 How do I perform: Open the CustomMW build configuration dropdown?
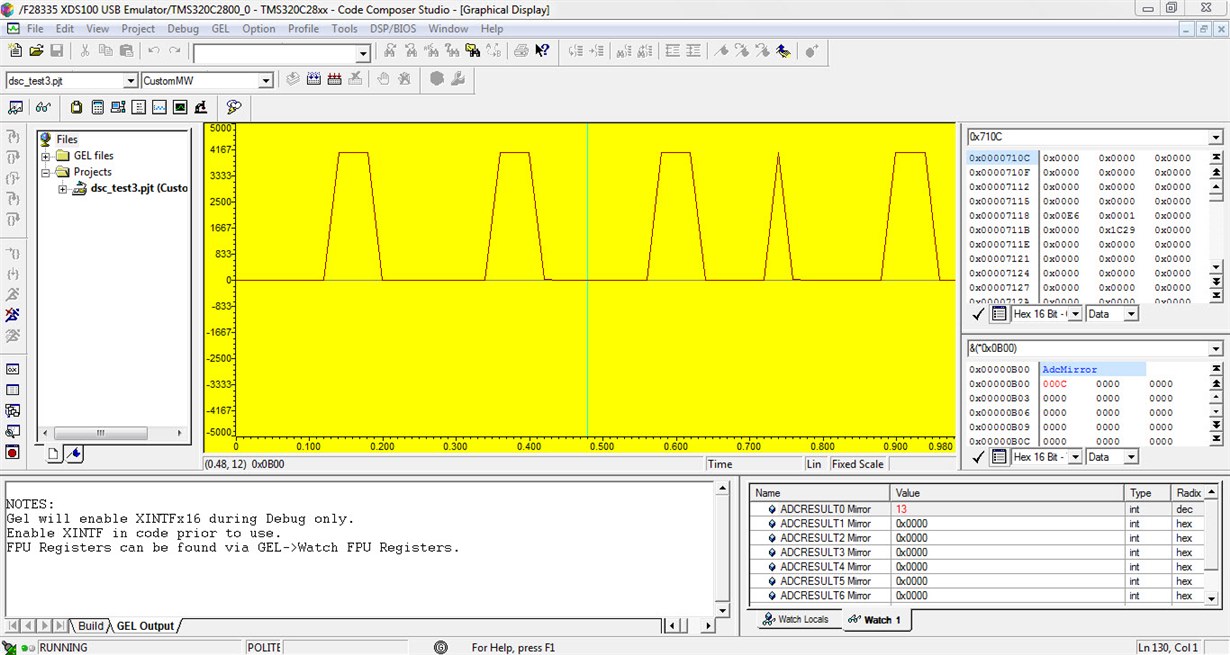(265, 79)
